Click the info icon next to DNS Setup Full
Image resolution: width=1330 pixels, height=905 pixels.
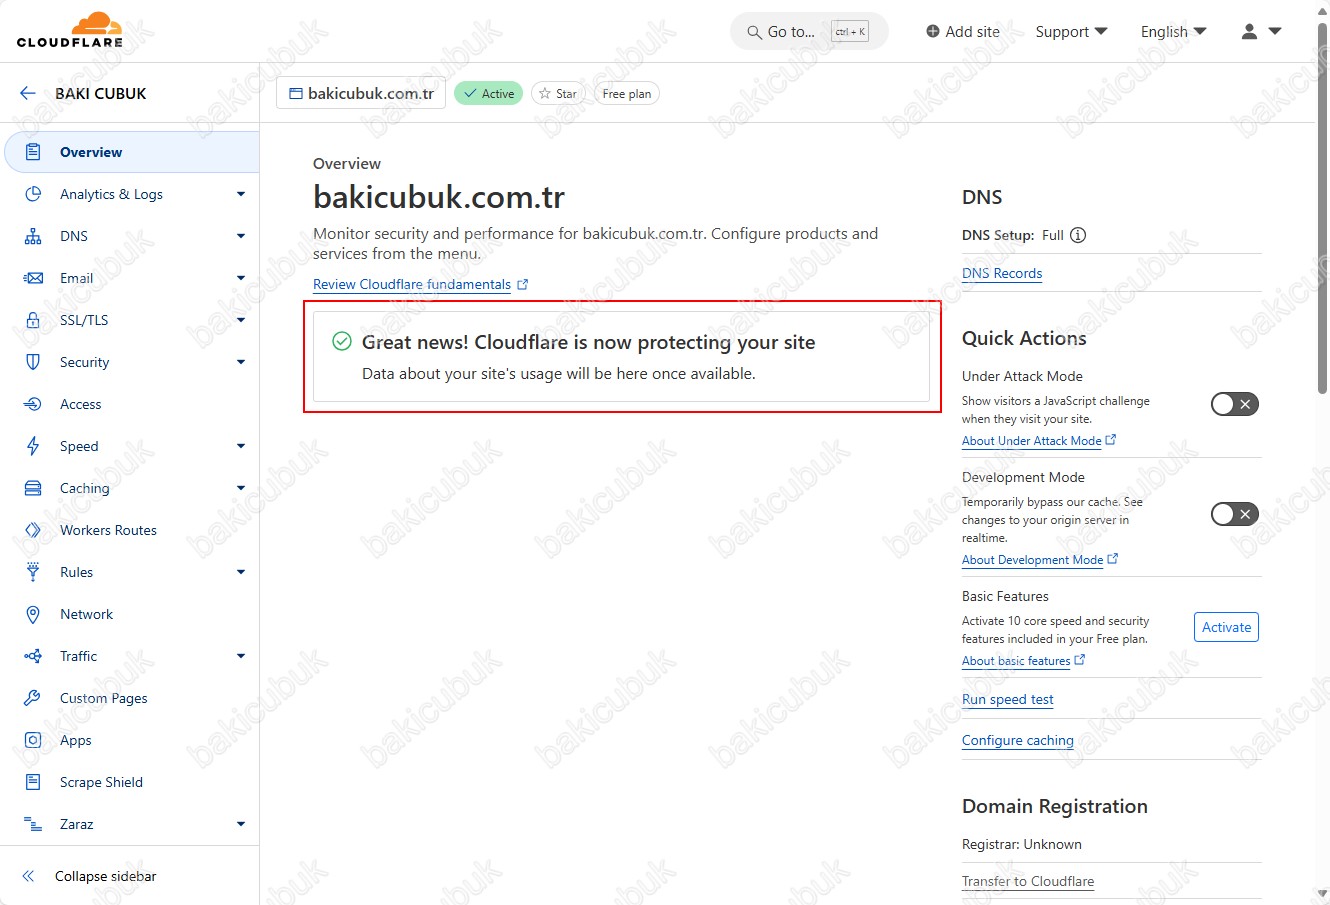(x=1078, y=235)
